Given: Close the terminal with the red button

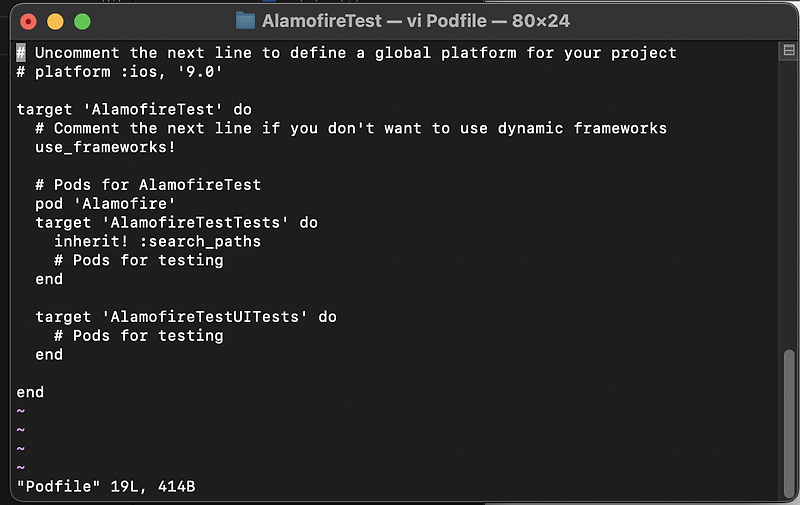Looking at the screenshot, I should (x=28, y=22).
